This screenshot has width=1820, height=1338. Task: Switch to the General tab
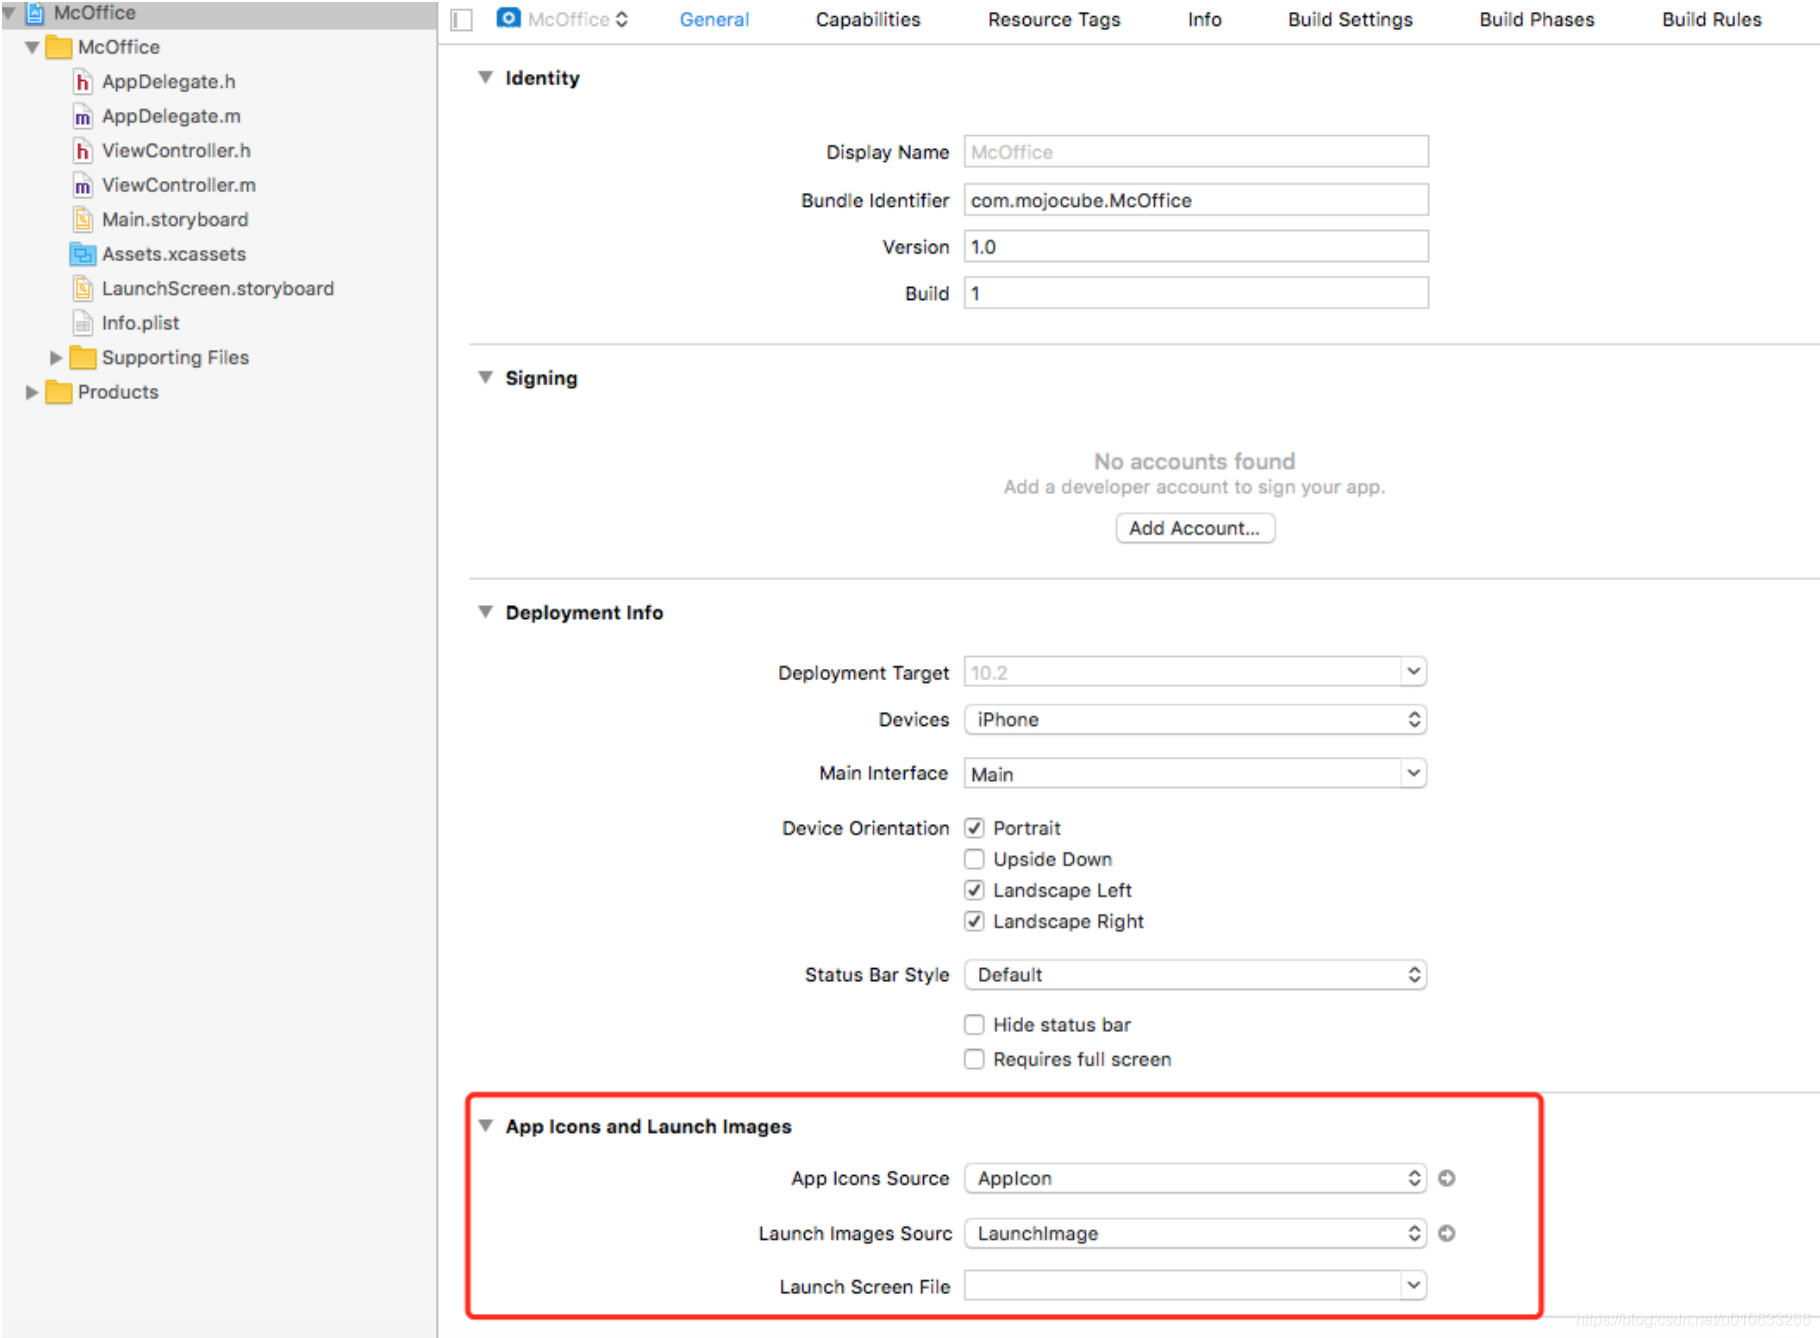click(x=714, y=20)
